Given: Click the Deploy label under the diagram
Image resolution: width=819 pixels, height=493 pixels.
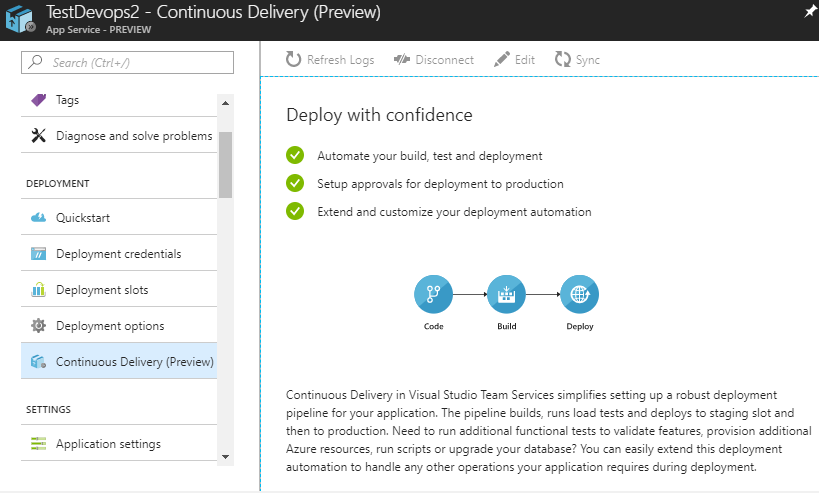Looking at the screenshot, I should (580, 326).
